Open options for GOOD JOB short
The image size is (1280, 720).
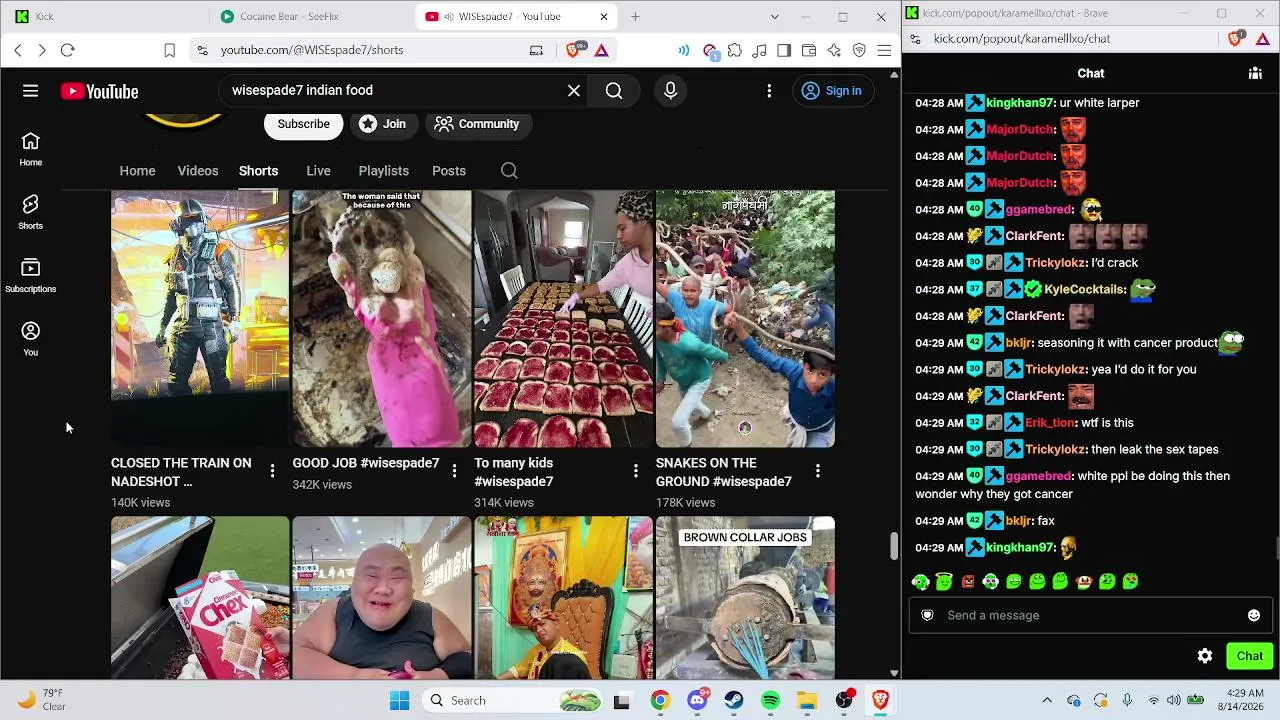[x=454, y=470]
